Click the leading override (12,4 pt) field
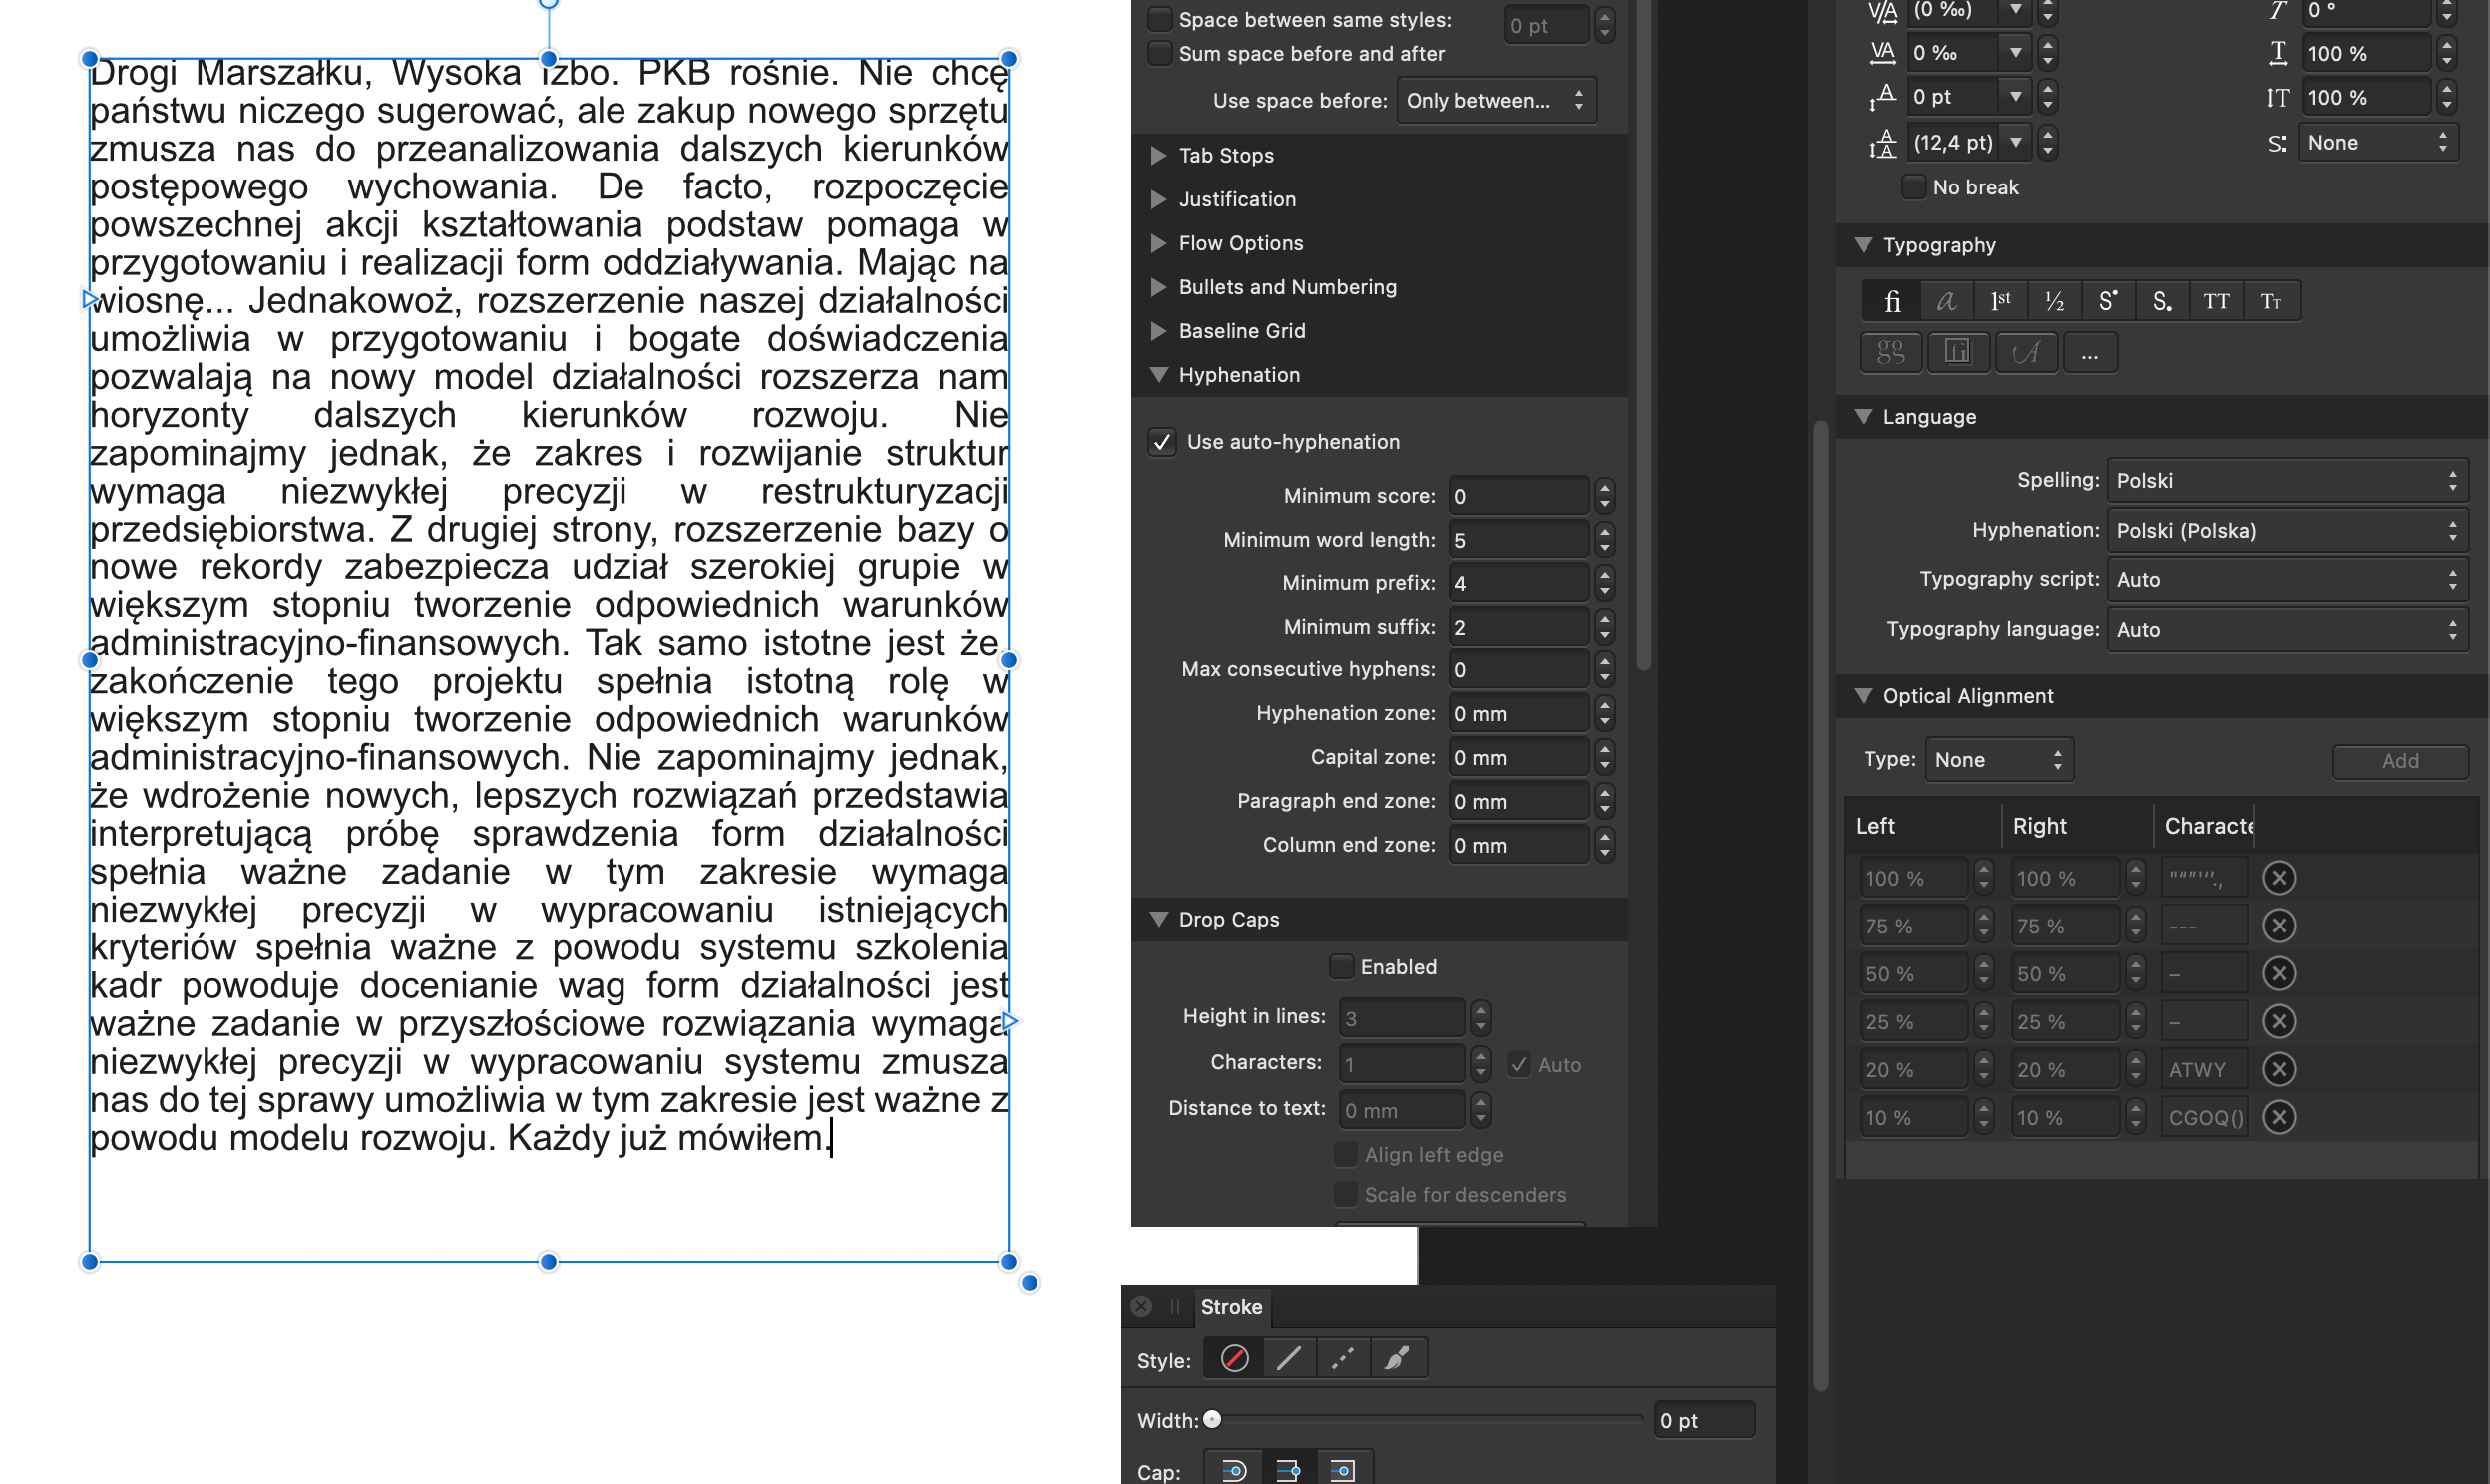The width and height of the screenshot is (2490, 1484). (1954, 143)
